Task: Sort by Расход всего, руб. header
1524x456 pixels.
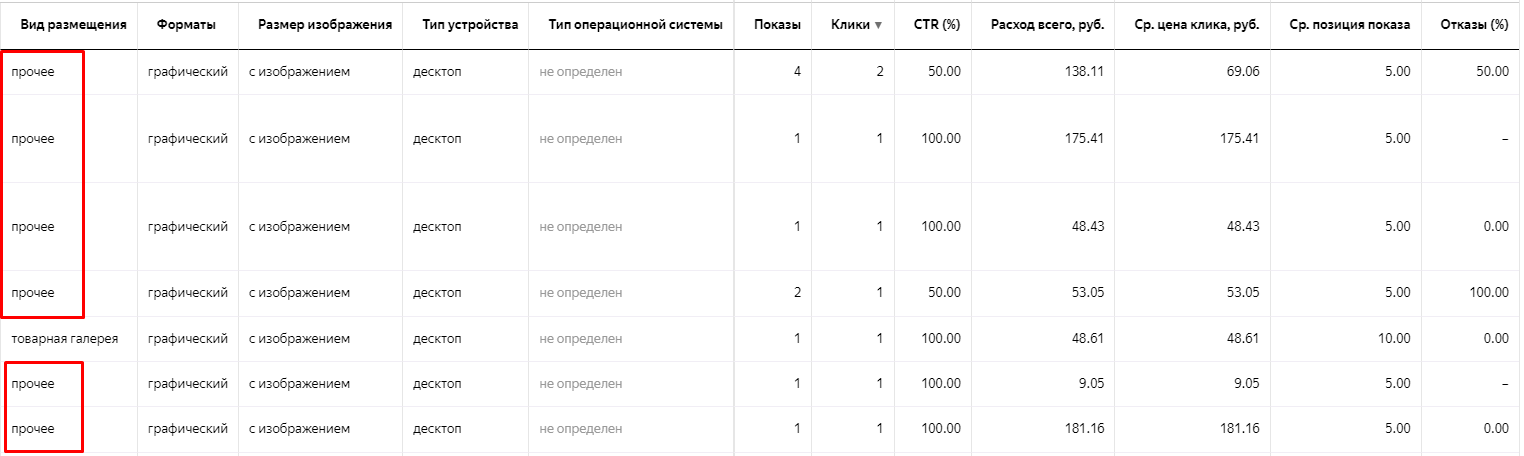Action: click(x=1045, y=24)
